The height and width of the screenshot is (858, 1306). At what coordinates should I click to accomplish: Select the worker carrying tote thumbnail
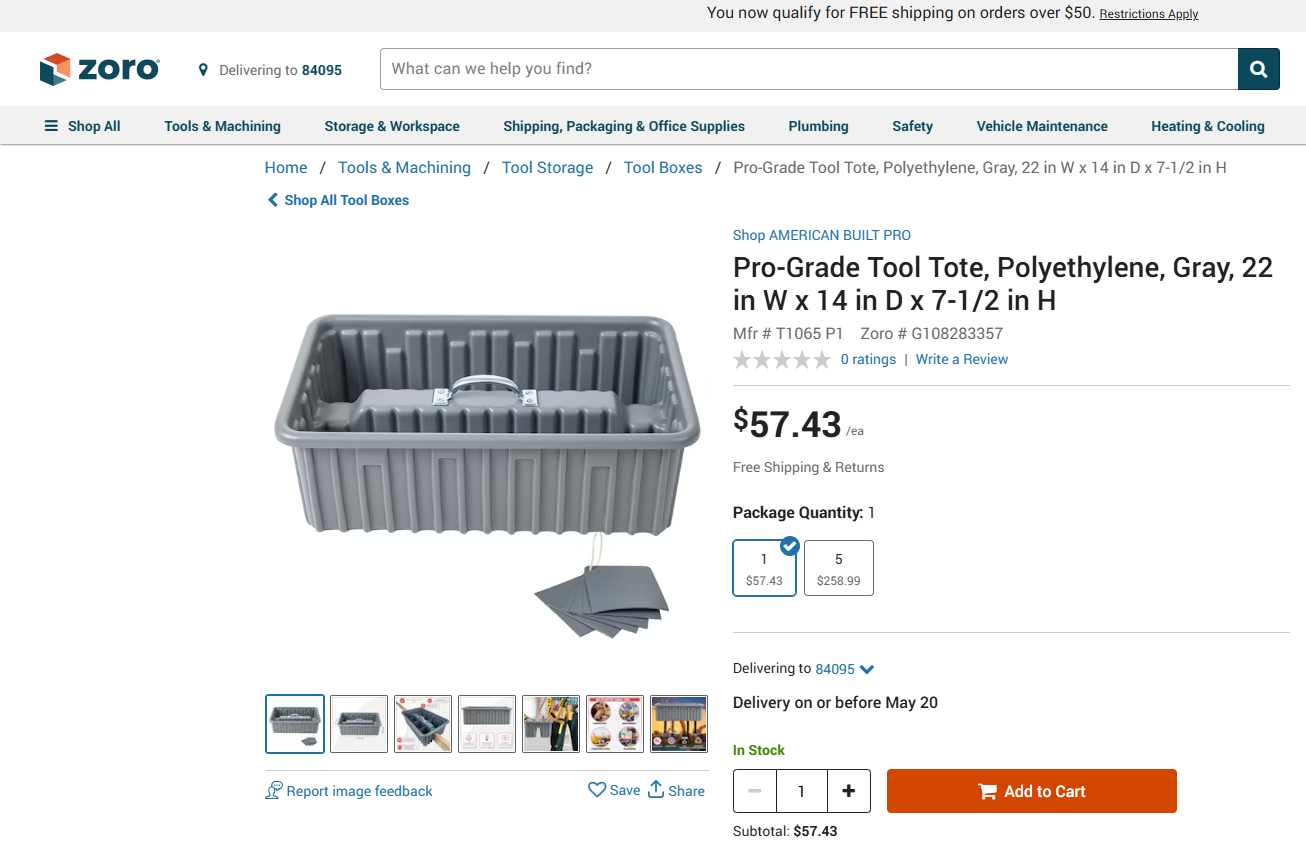(551, 724)
